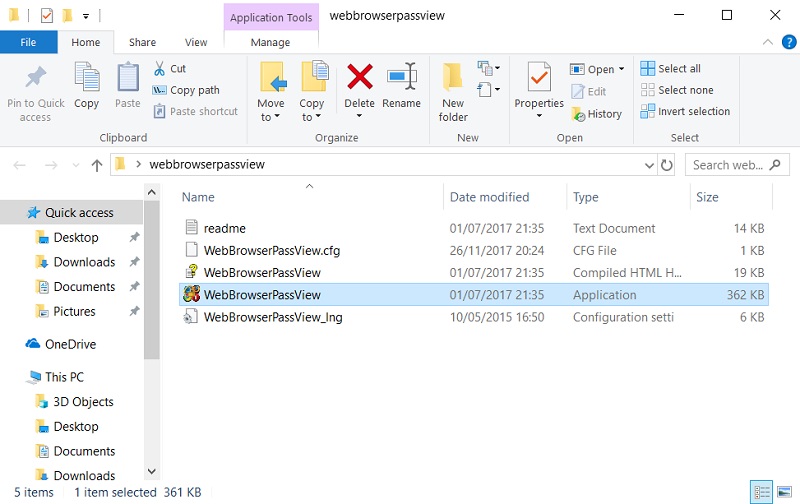
Task: Click the navigation pane scrollbar thumb
Action: point(152,280)
